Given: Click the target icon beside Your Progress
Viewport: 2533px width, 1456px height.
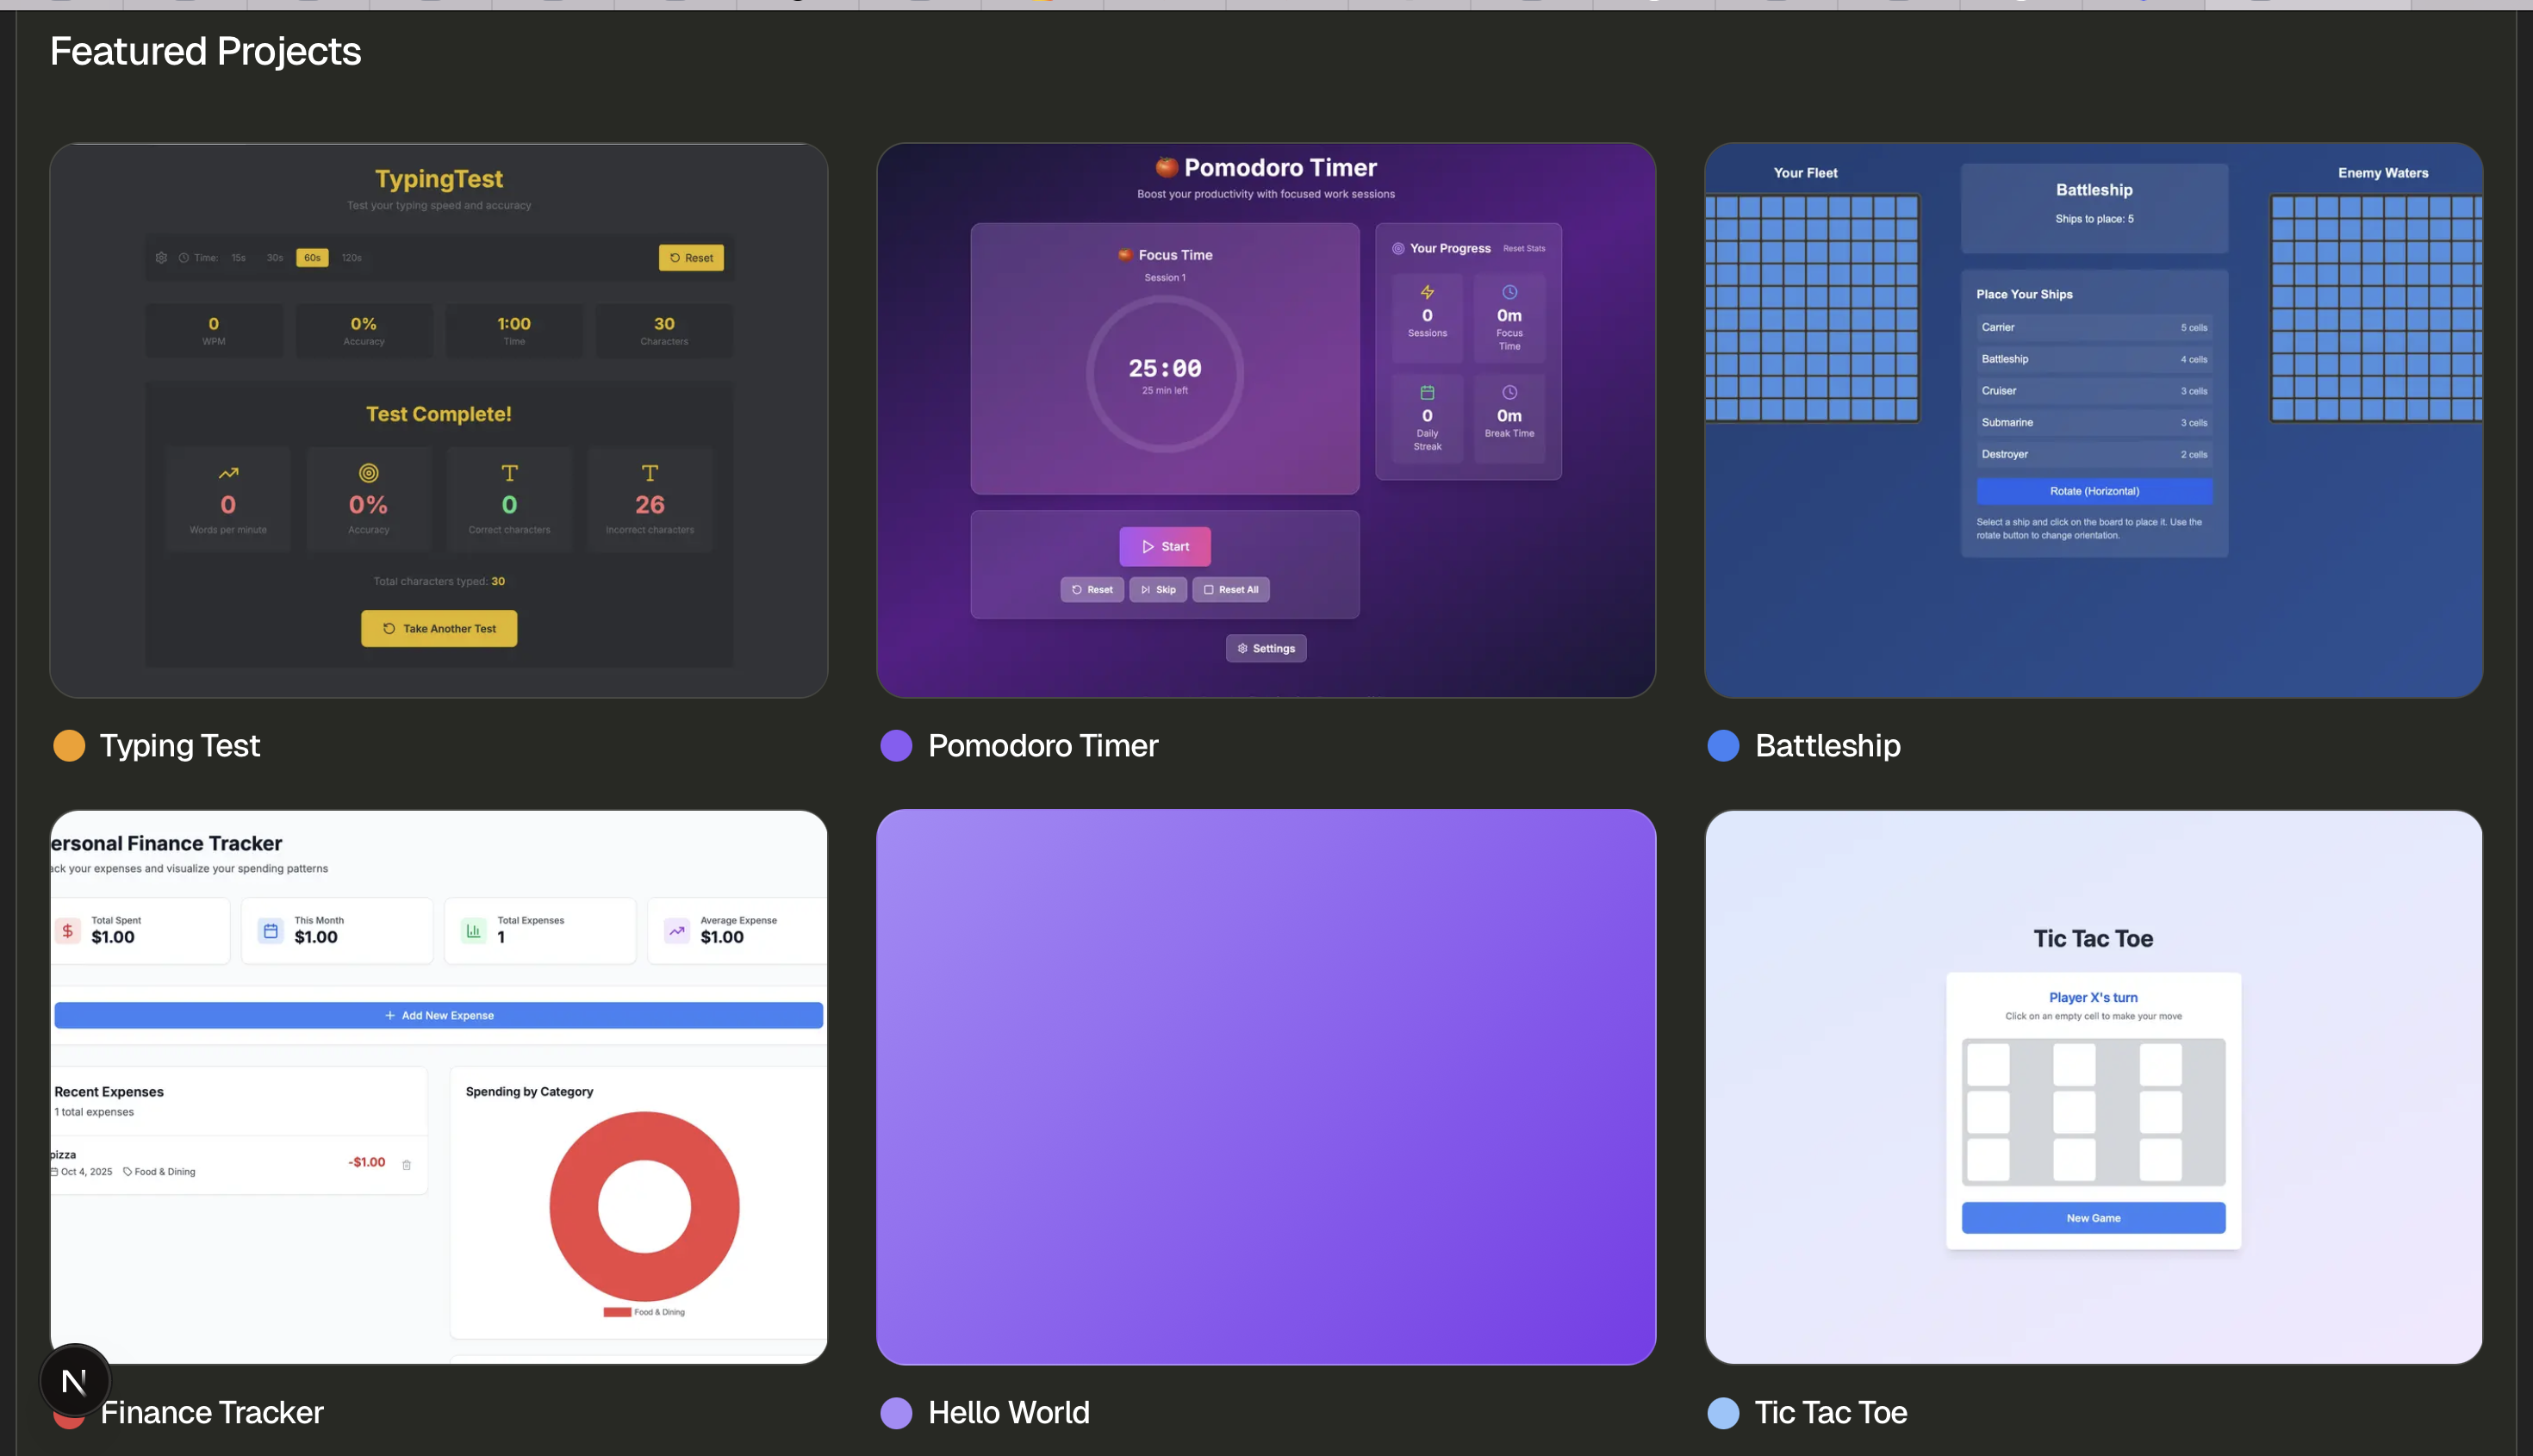Looking at the screenshot, I should coord(1398,248).
